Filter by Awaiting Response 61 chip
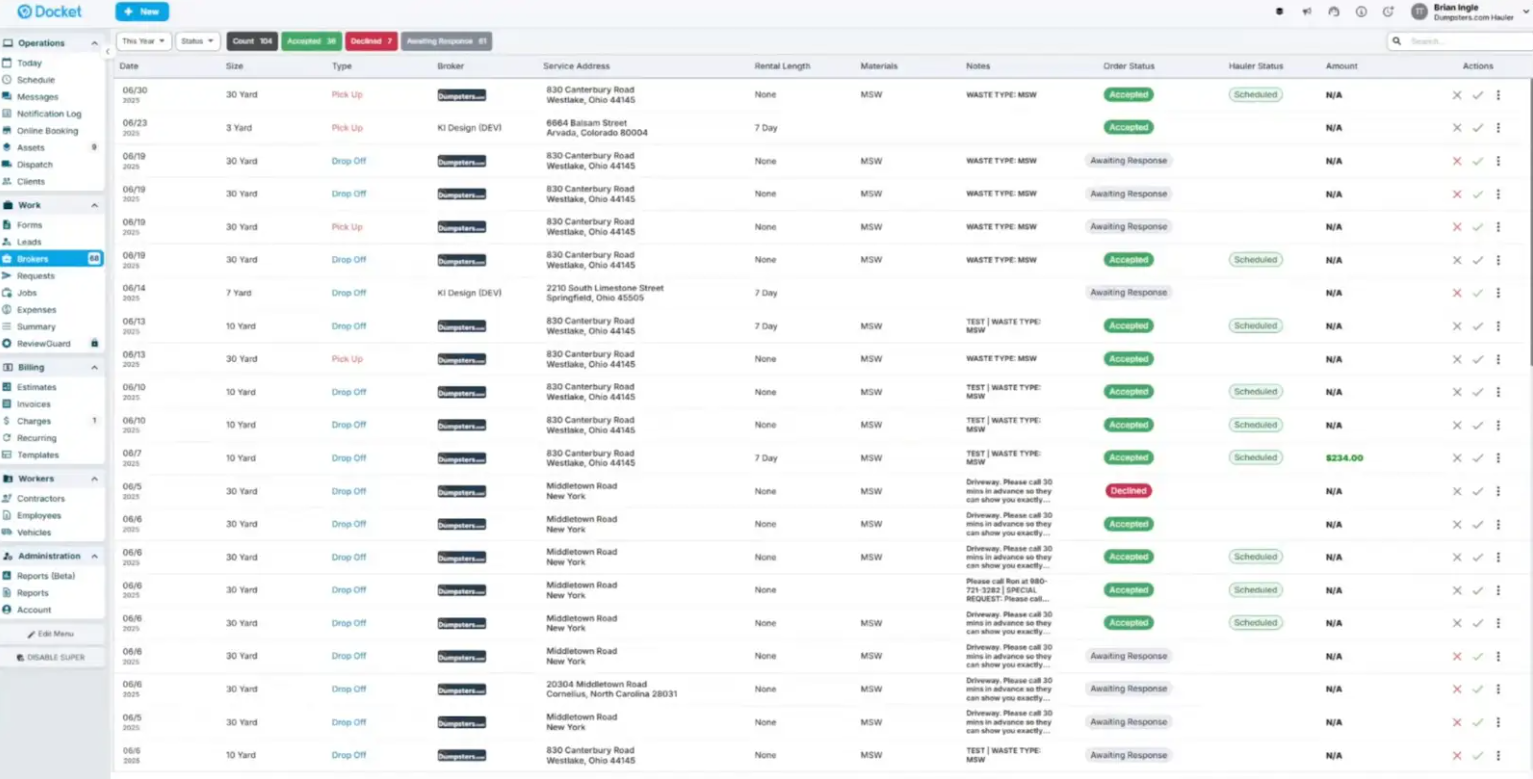Image resolution: width=1533 pixels, height=779 pixels. pos(447,41)
